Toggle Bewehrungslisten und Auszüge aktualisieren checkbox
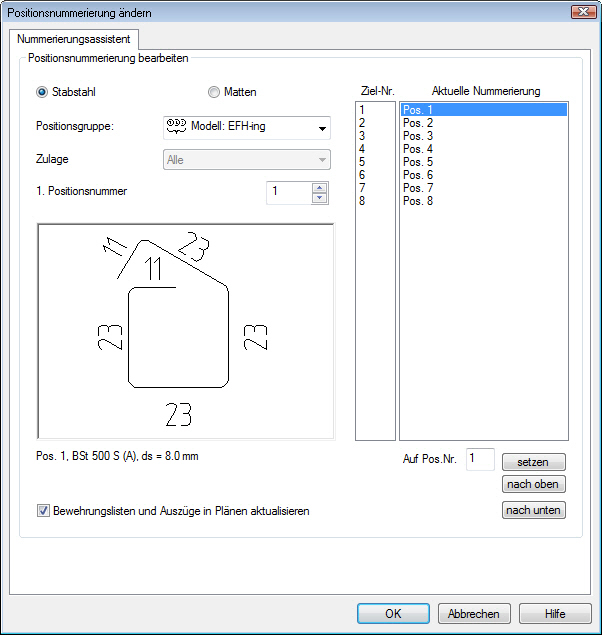 tap(43, 511)
